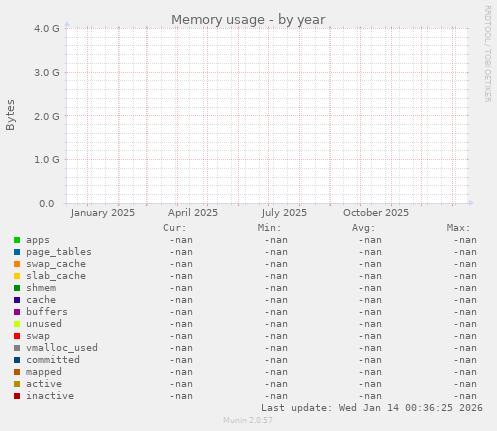Viewport: 497px width, 431px height.
Task: Click the 'active' legend label
Action: [x=44, y=384]
